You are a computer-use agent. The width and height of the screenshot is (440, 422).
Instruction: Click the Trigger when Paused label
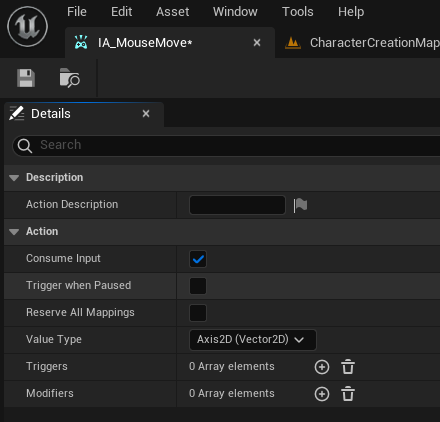pyautogui.click(x=79, y=286)
